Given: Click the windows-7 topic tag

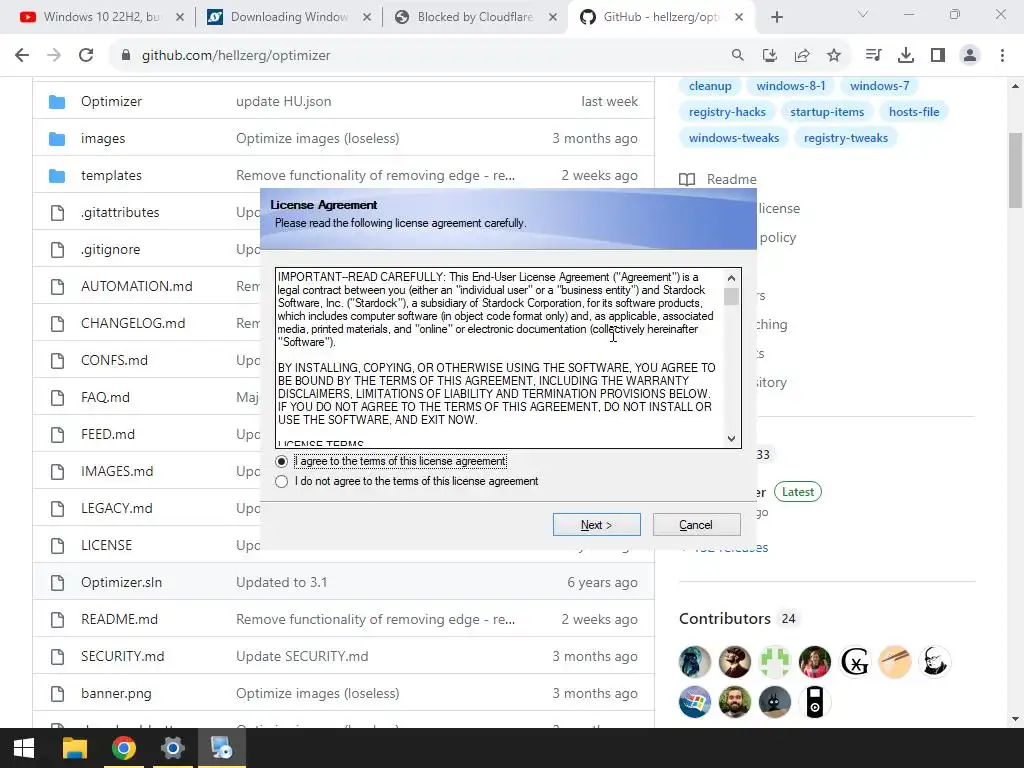Looking at the screenshot, I should tap(879, 86).
